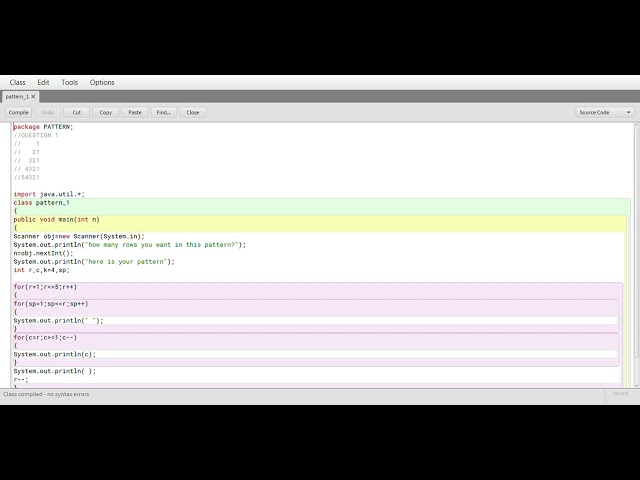
Task: Click the Paste button
Action: 135,112
